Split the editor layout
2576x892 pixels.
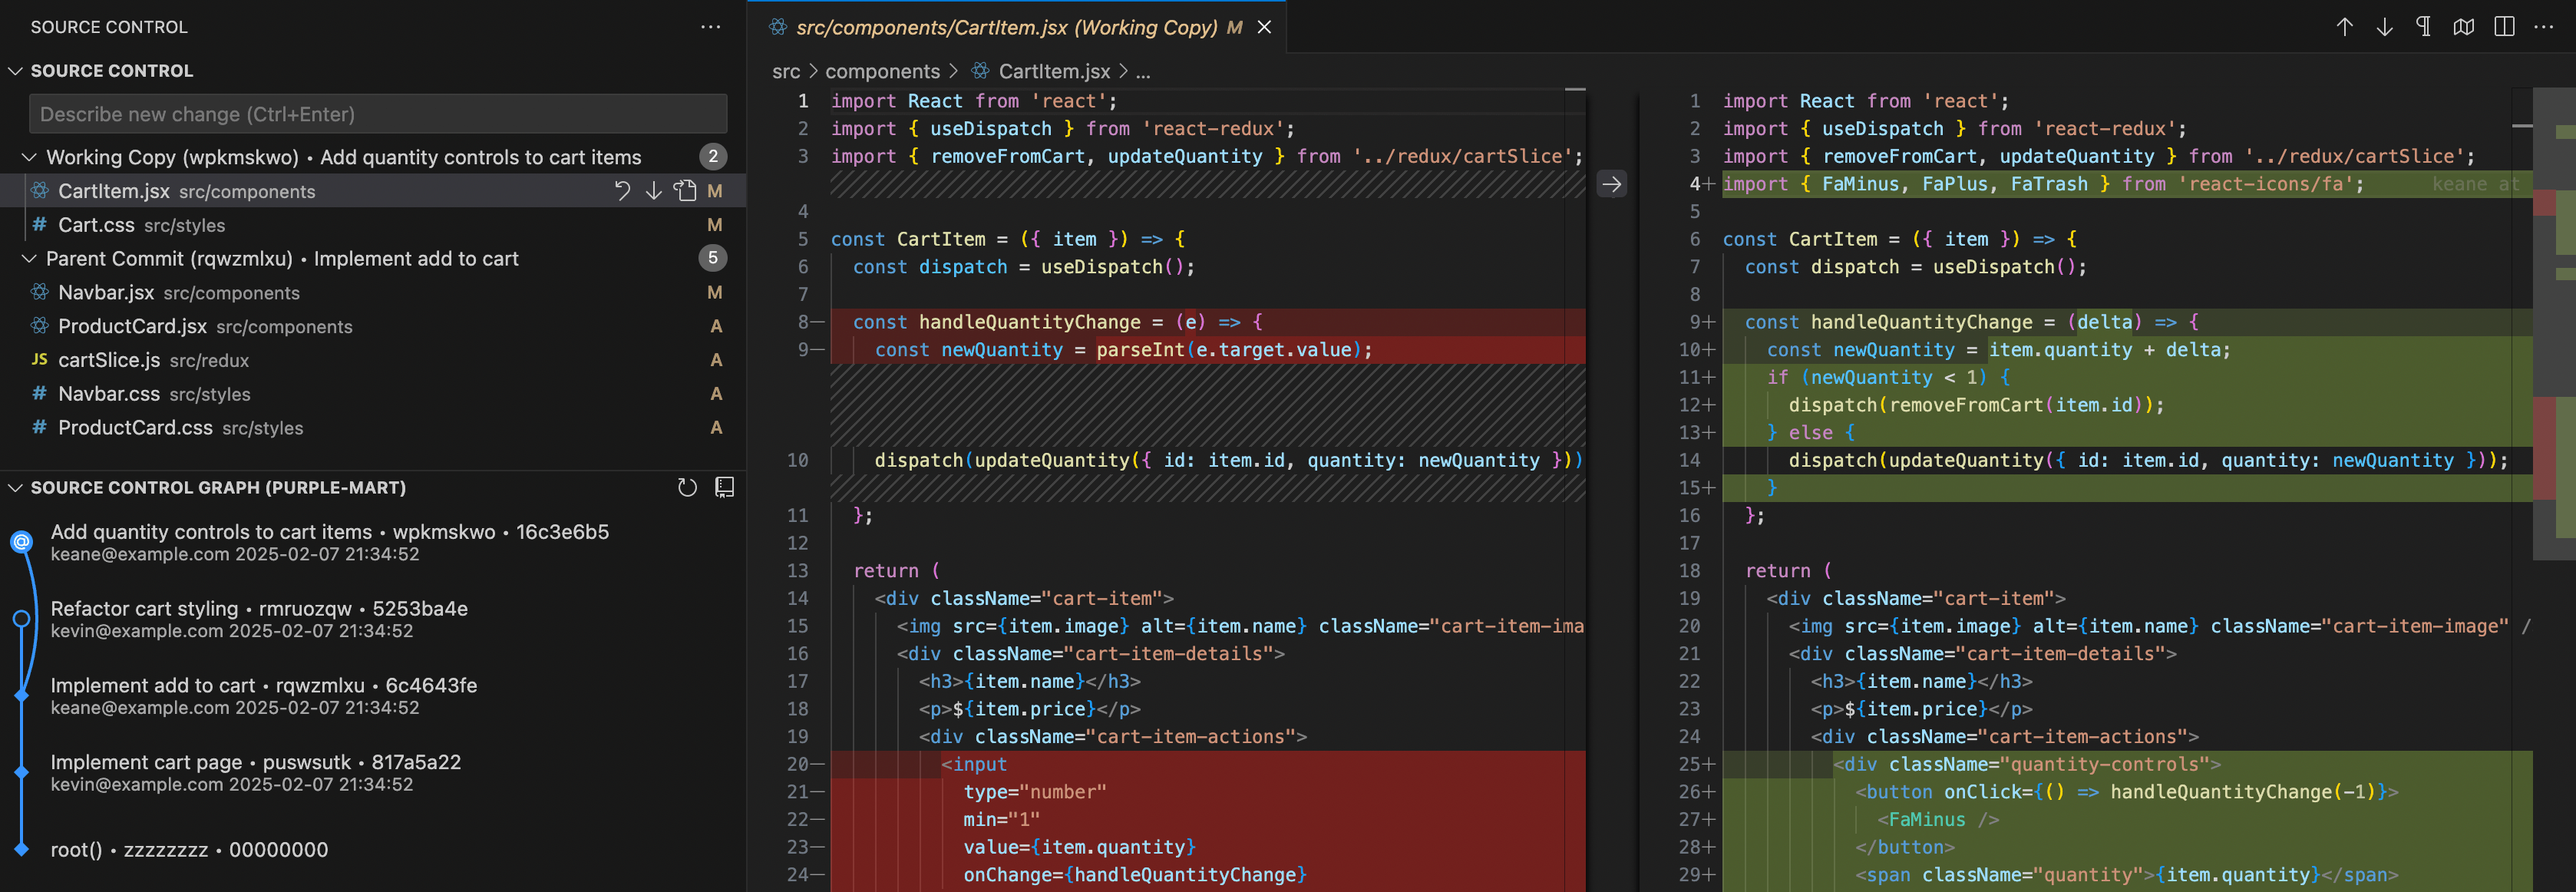click(2504, 27)
